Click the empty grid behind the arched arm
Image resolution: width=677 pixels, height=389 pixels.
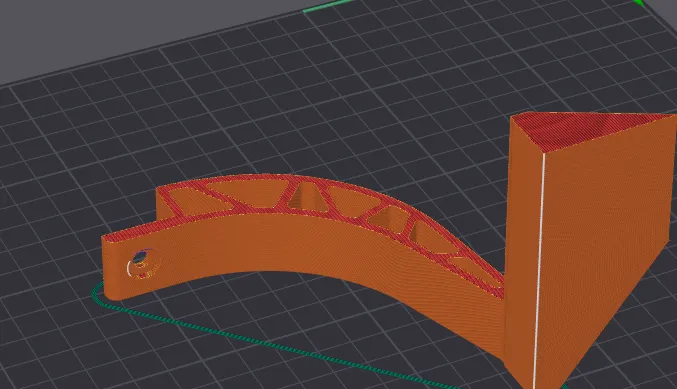click(x=345, y=108)
